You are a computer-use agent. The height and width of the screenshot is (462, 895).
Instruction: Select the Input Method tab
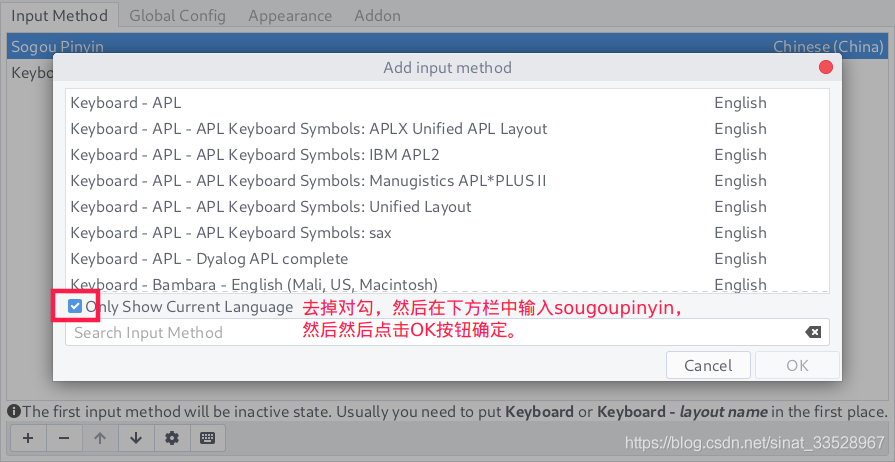pyautogui.click(x=59, y=15)
